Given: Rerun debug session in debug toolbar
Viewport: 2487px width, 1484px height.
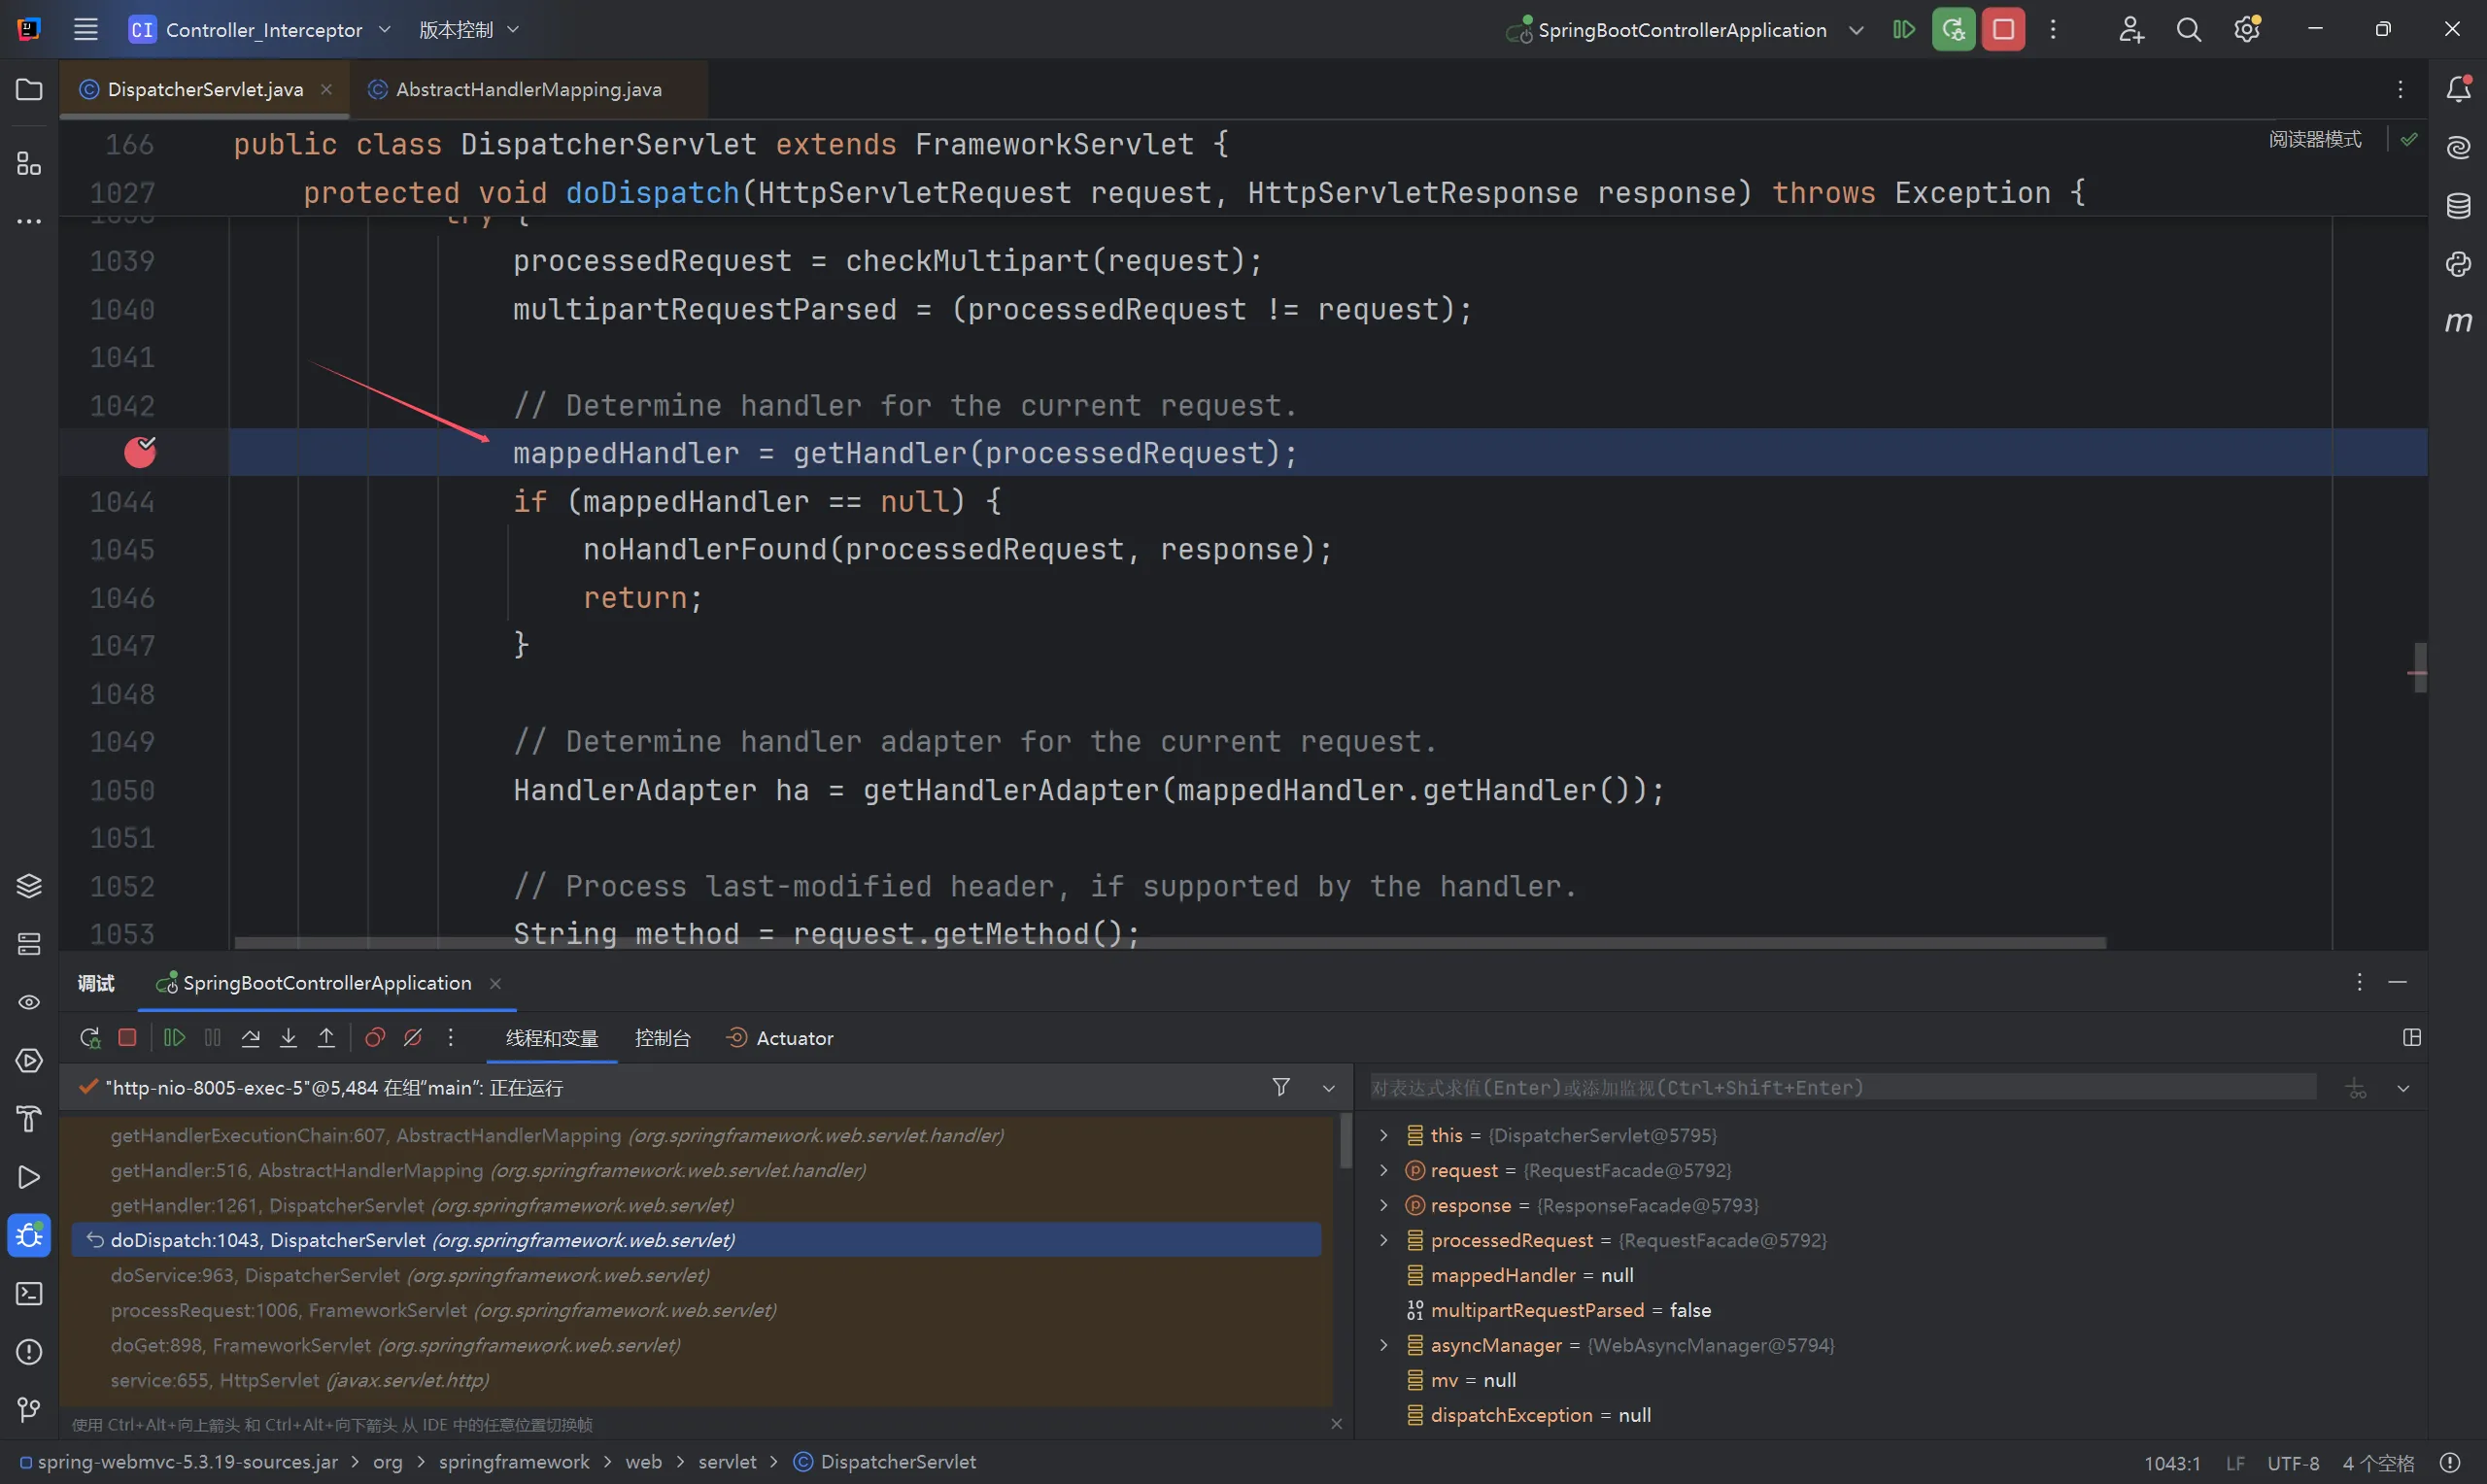Looking at the screenshot, I should click(x=90, y=1038).
